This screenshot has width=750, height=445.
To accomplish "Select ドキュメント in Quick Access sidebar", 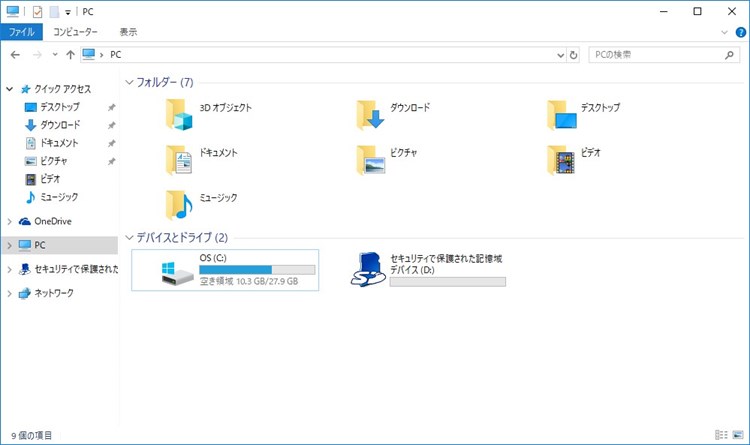I will (59, 143).
